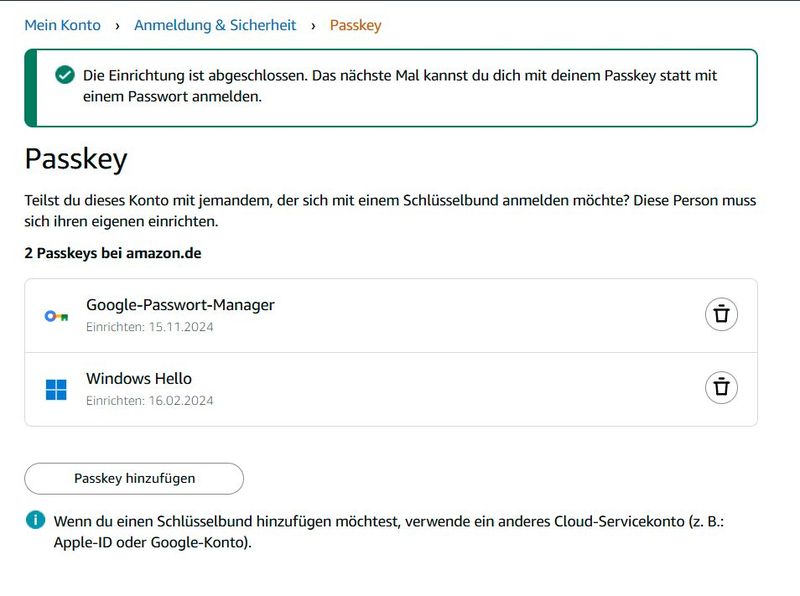Delete the Windows Hello passkey
This screenshot has height=596, width=800.
click(721, 387)
